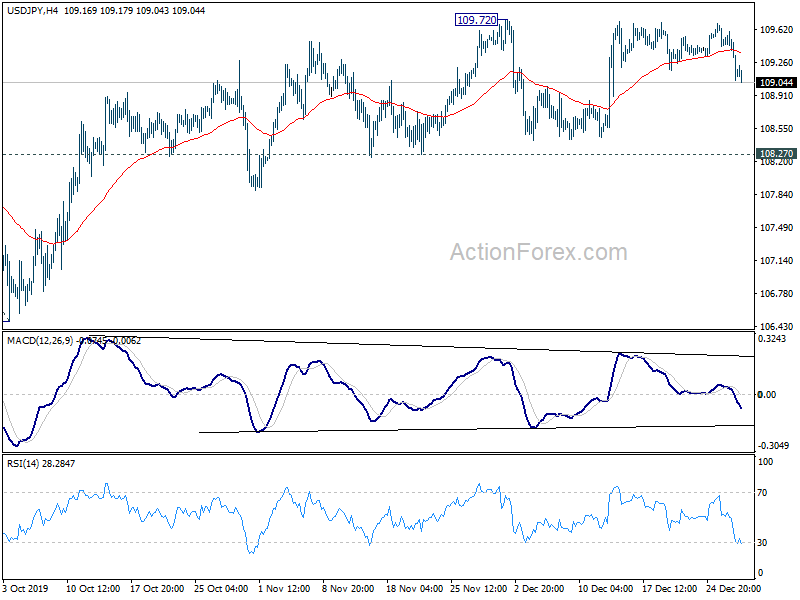Click the 109.620 price axis label
This screenshot has width=800, height=600.
tap(777, 30)
